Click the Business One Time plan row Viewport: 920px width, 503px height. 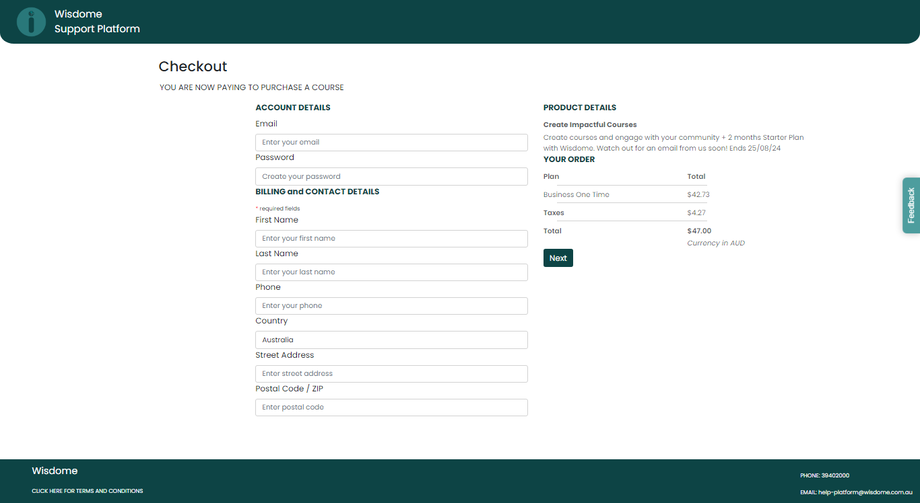(576, 195)
